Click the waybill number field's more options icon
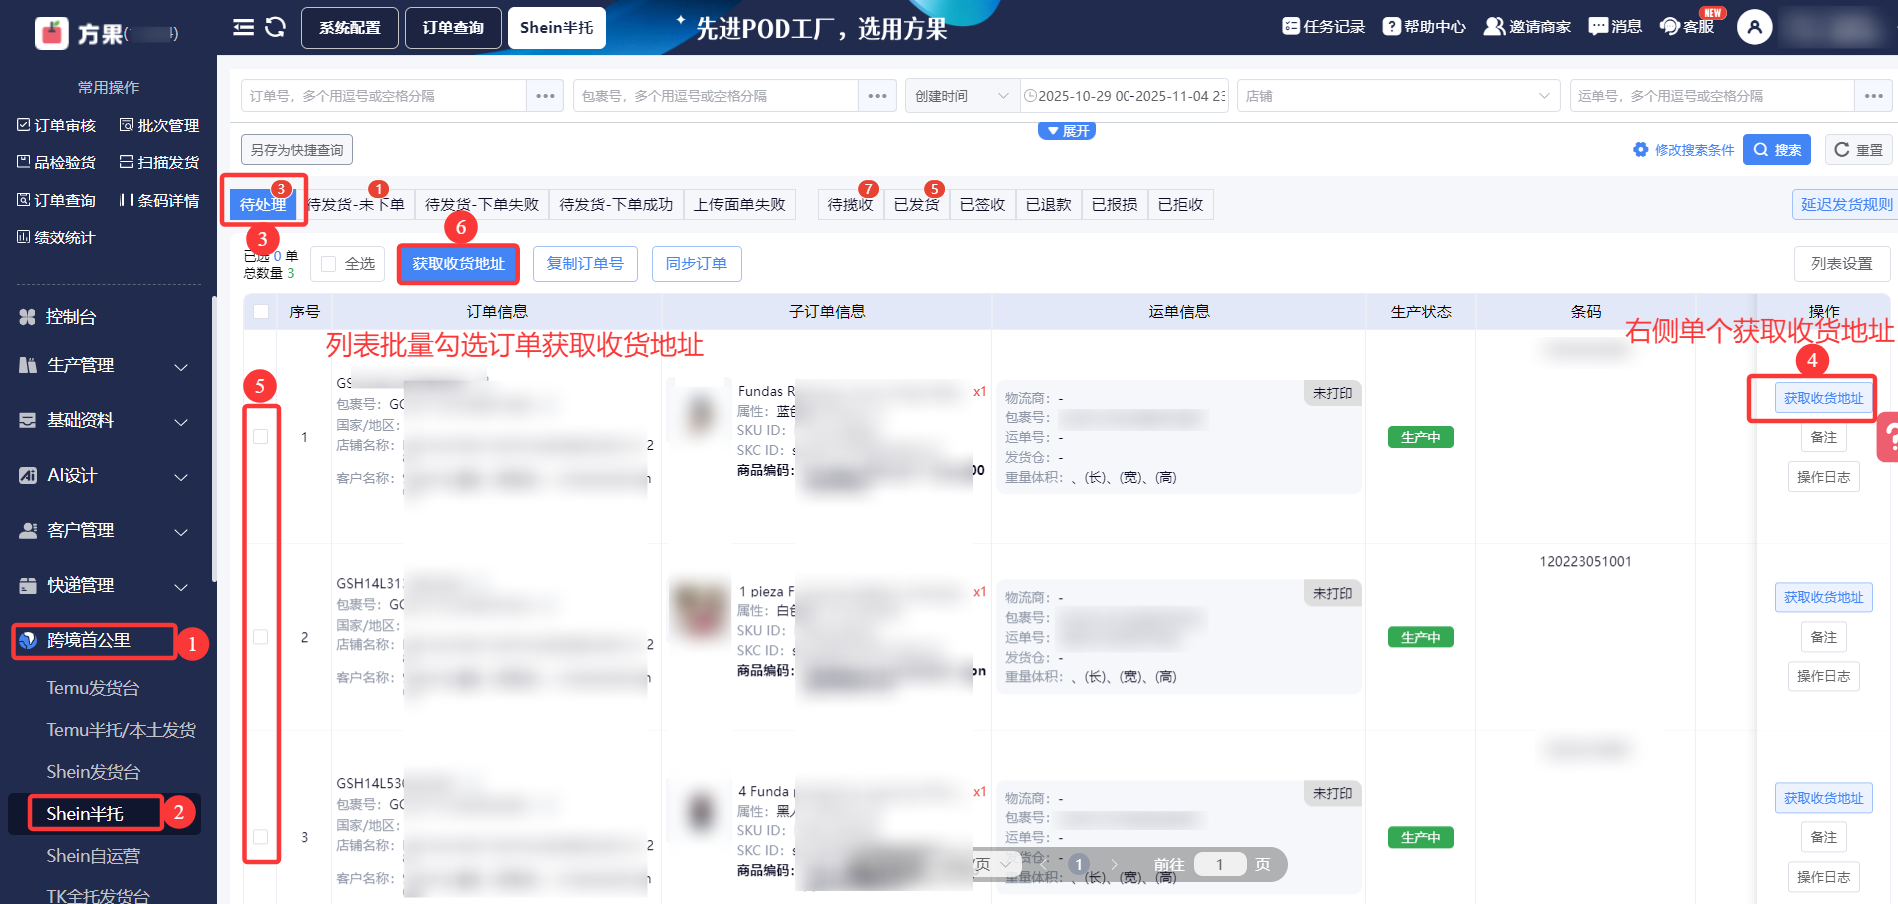 click(x=1873, y=96)
